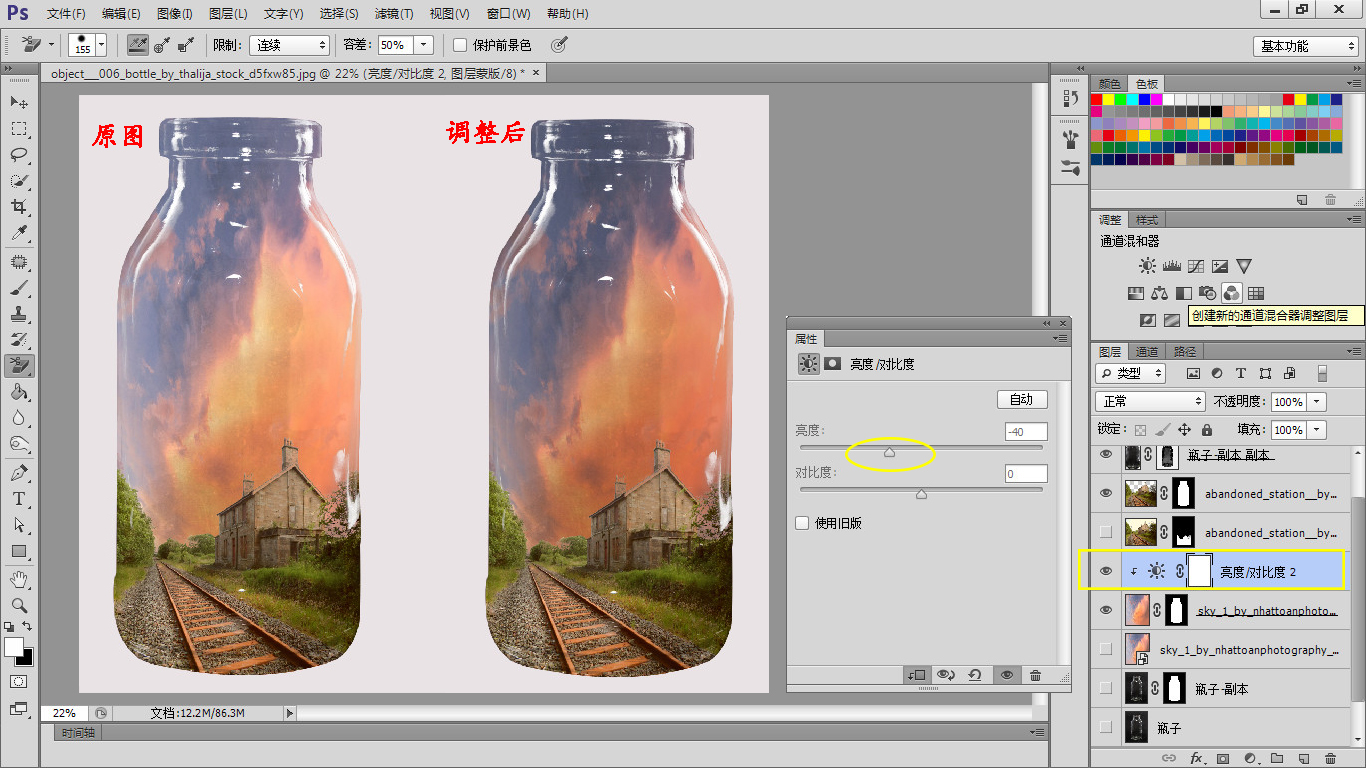Viewport: 1366px width, 768px height.
Task: Open the 填充 slider arrow
Action: click(1317, 429)
